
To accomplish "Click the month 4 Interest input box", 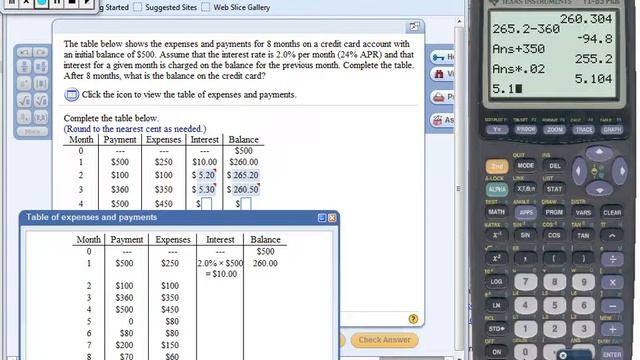I will point(207,203).
